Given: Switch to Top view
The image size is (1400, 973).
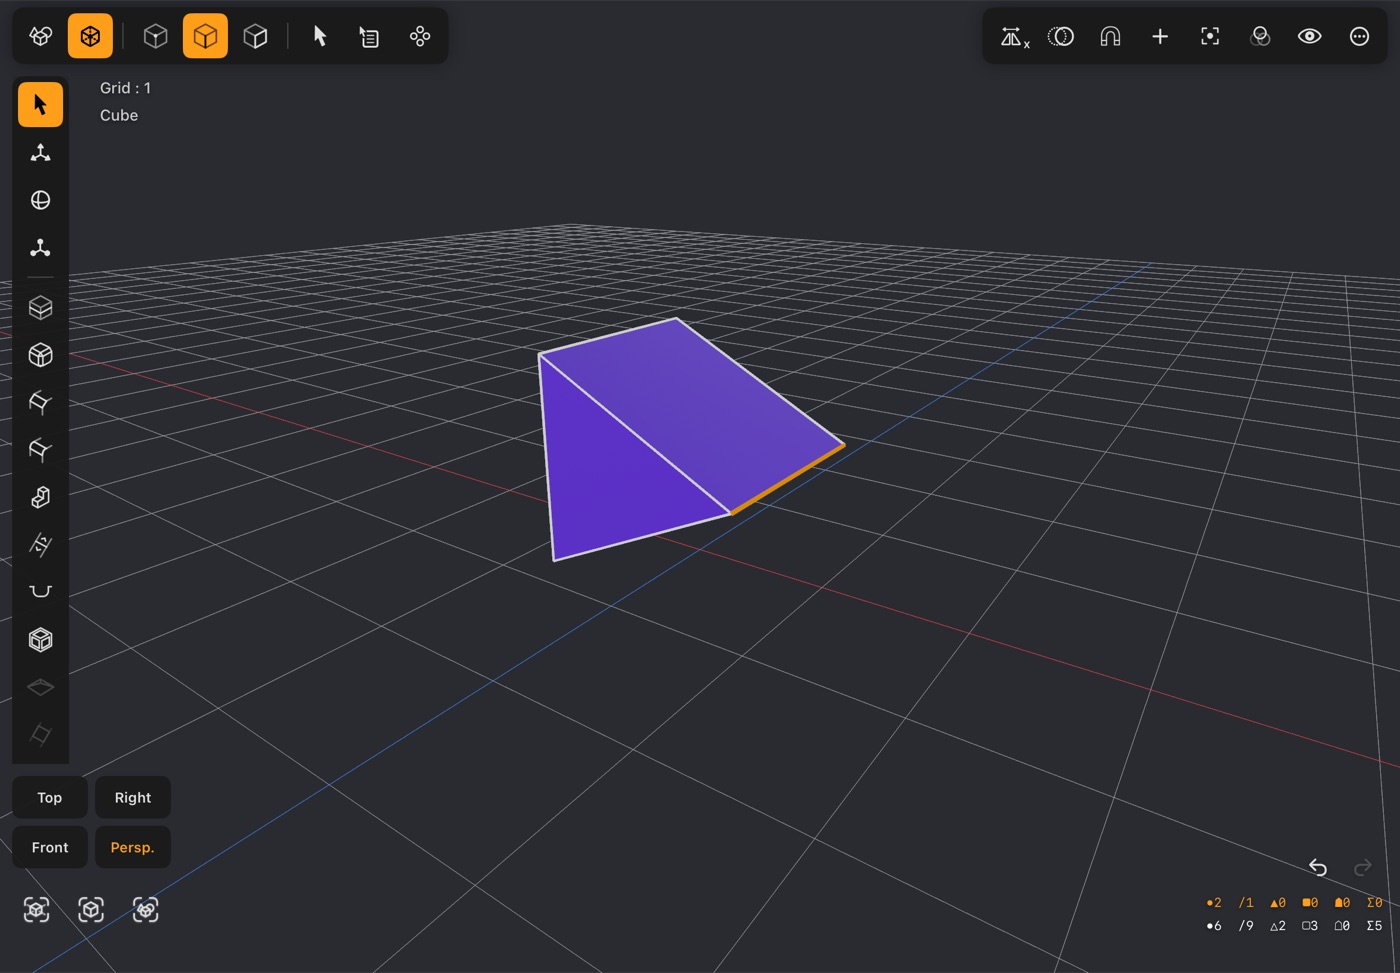Looking at the screenshot, I should point(50,798).
